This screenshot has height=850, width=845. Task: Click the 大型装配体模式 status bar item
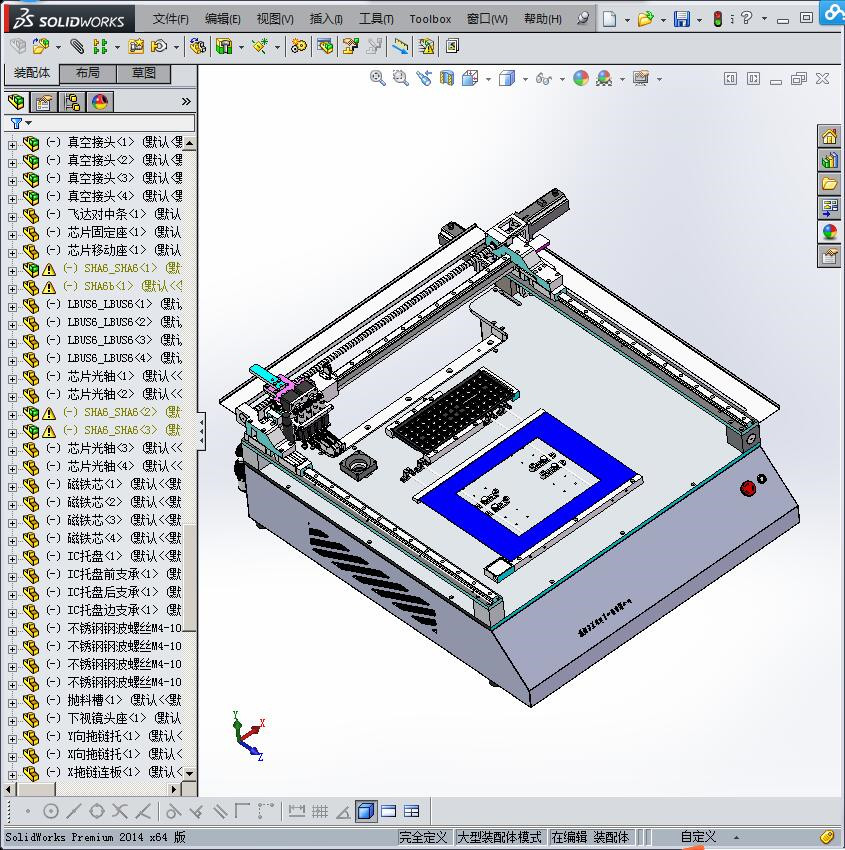click(x=499, y=837)
